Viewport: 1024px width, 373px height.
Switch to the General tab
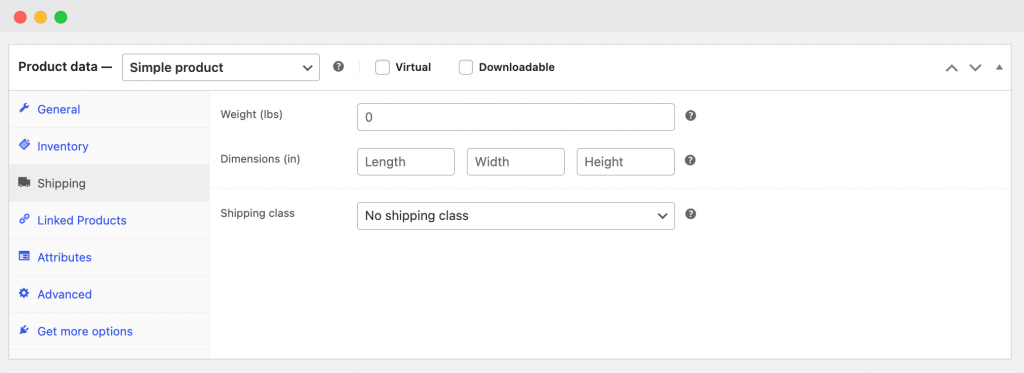109,109
